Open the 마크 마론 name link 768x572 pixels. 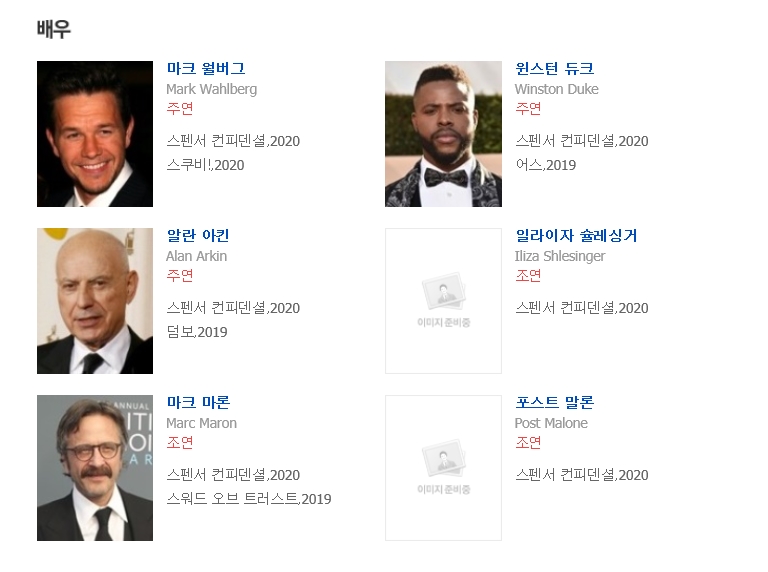(198, 403)
